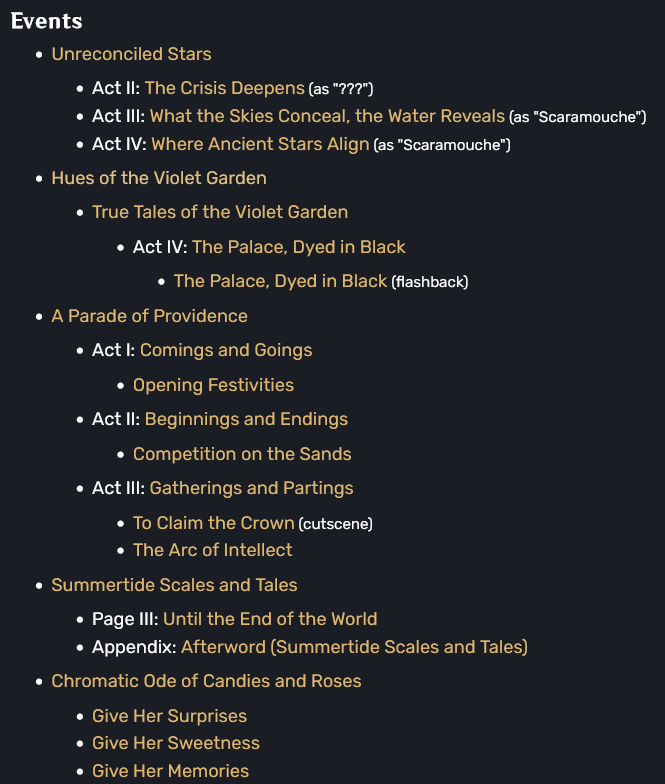Go to Hues of the Violet Garden

point(159,178)
